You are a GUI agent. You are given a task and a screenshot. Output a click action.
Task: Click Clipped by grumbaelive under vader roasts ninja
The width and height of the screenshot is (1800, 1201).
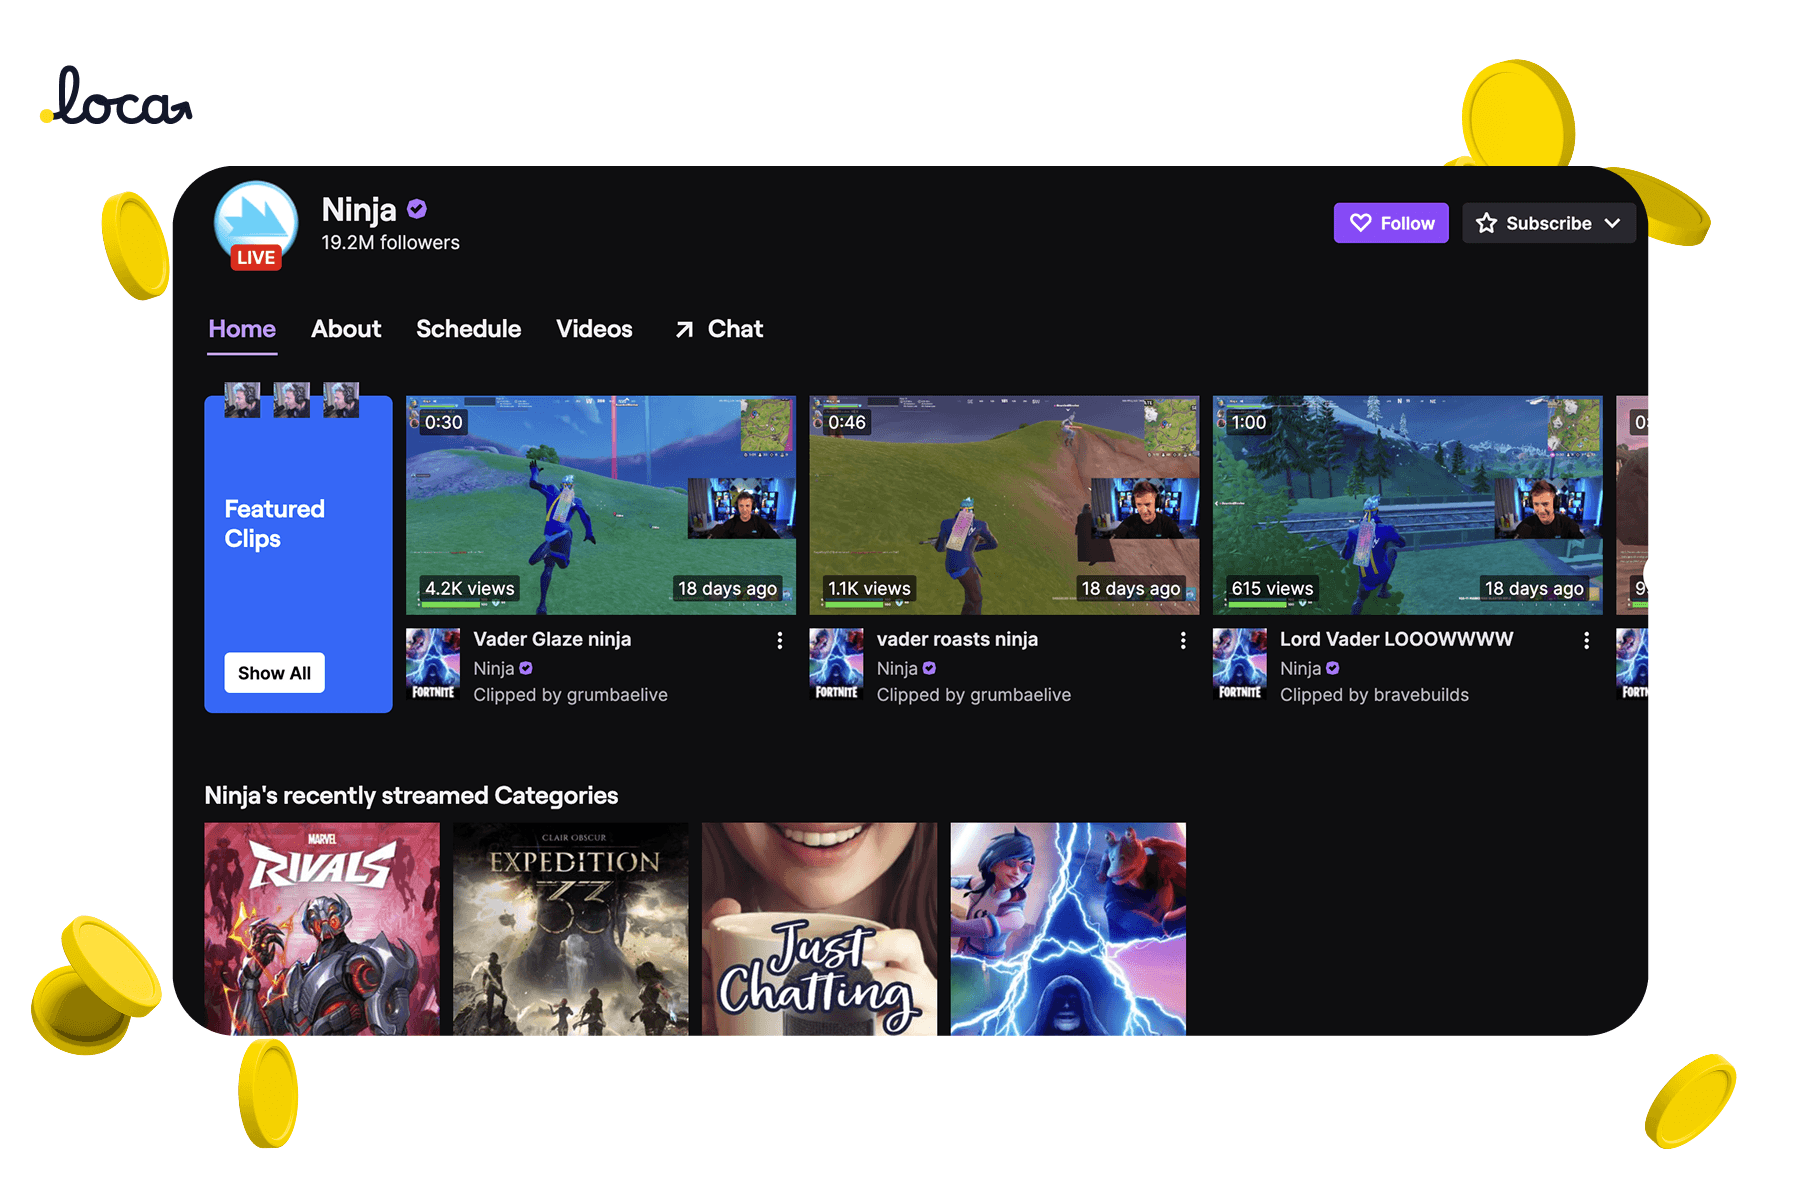974,695
